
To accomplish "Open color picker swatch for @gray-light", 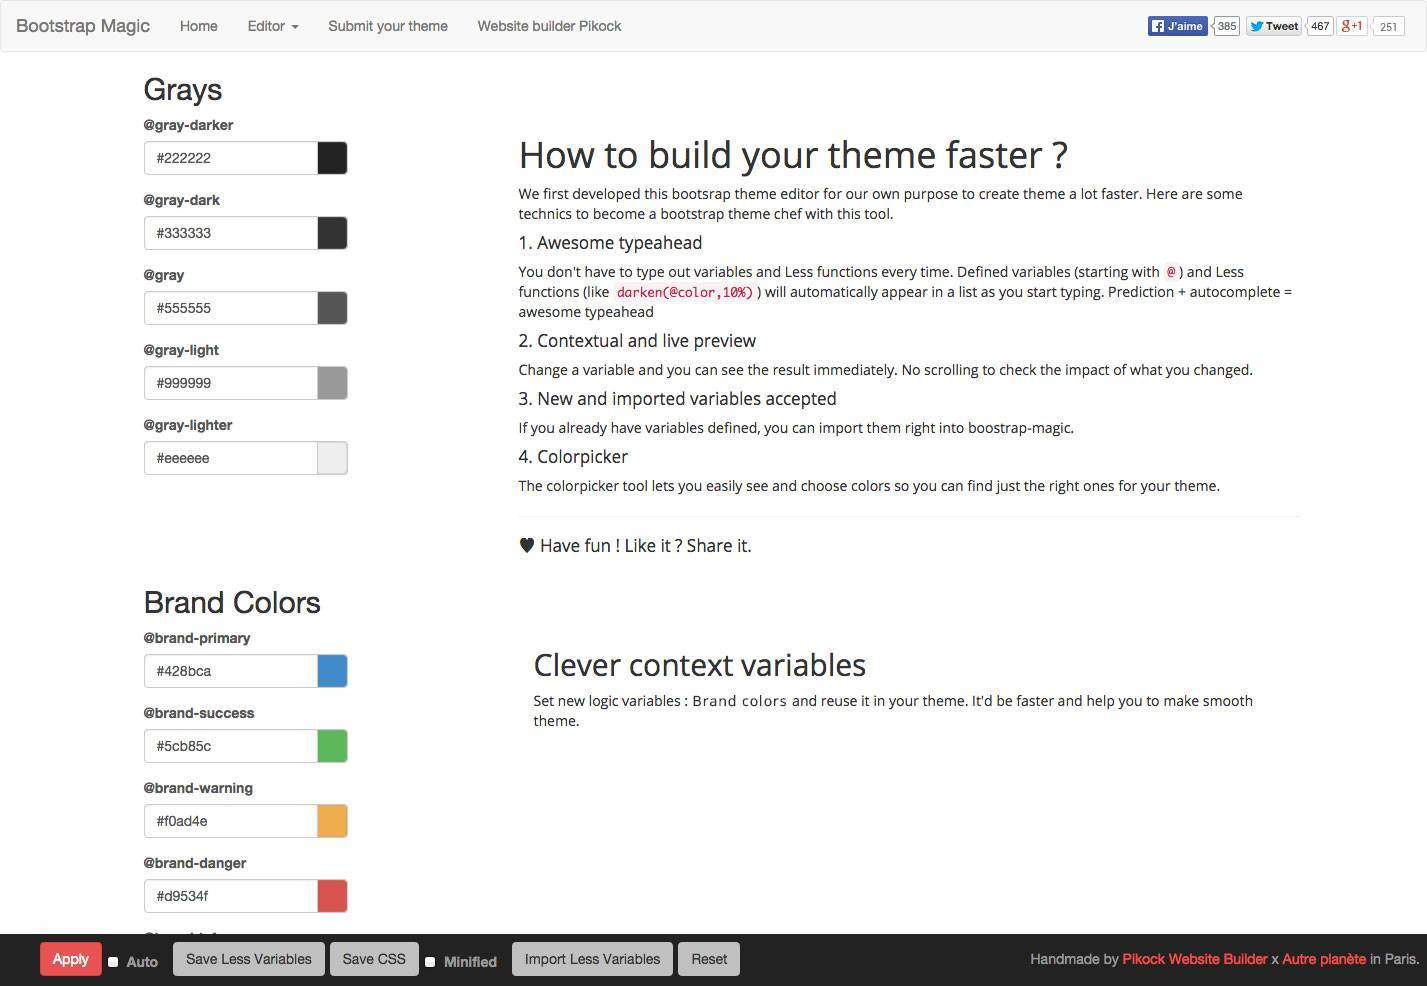I will pos(332,383).
